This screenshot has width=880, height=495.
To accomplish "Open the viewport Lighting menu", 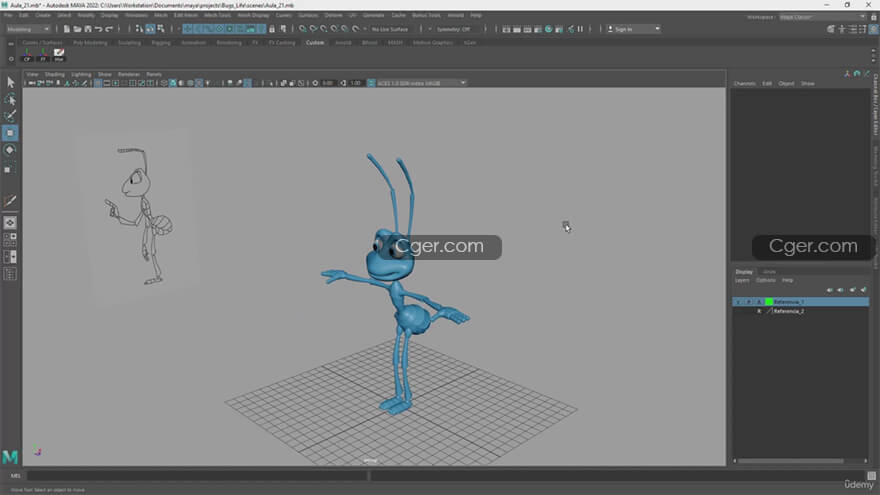I will click(81, 74).
